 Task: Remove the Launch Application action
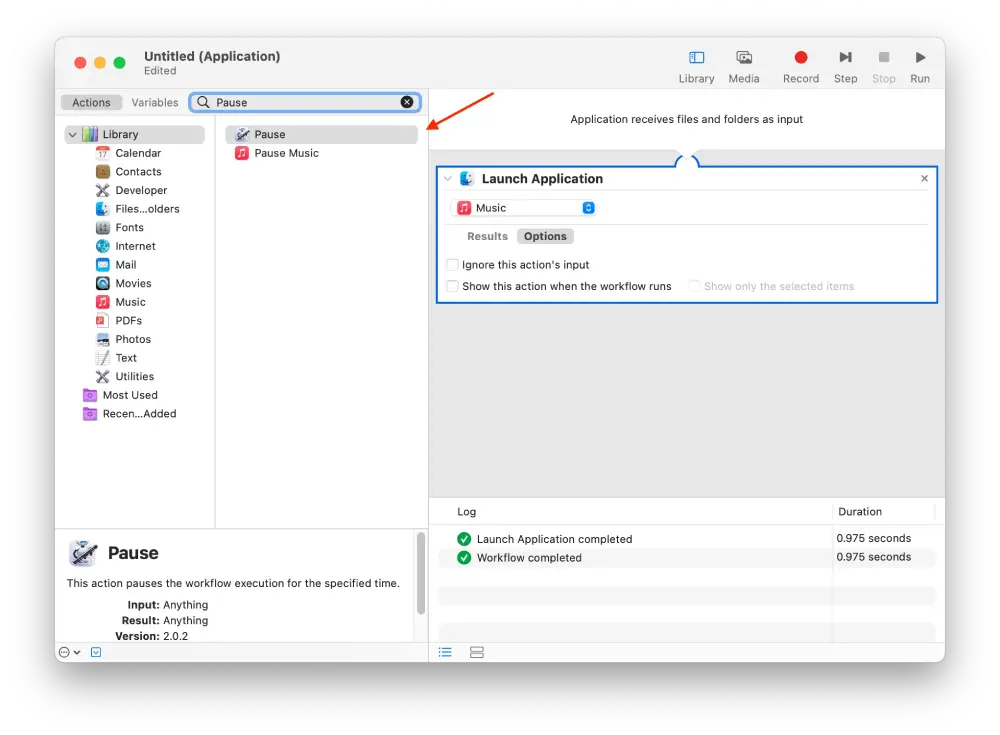coord(924,179)
